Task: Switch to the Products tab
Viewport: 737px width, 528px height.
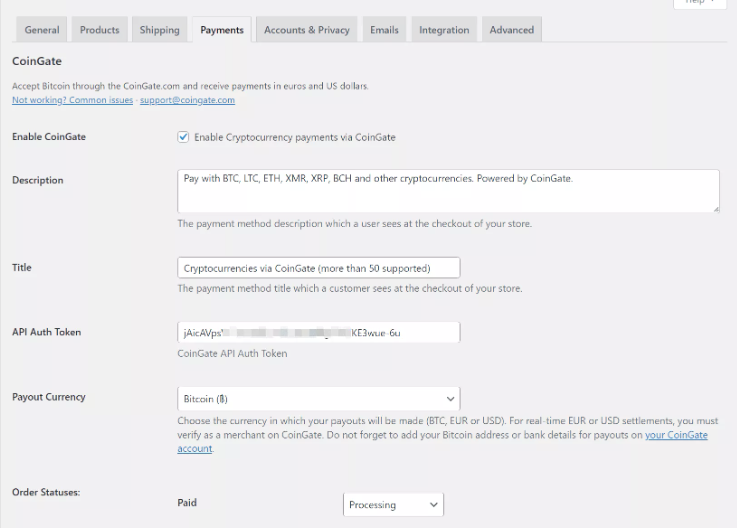Action: coord(100,30)
